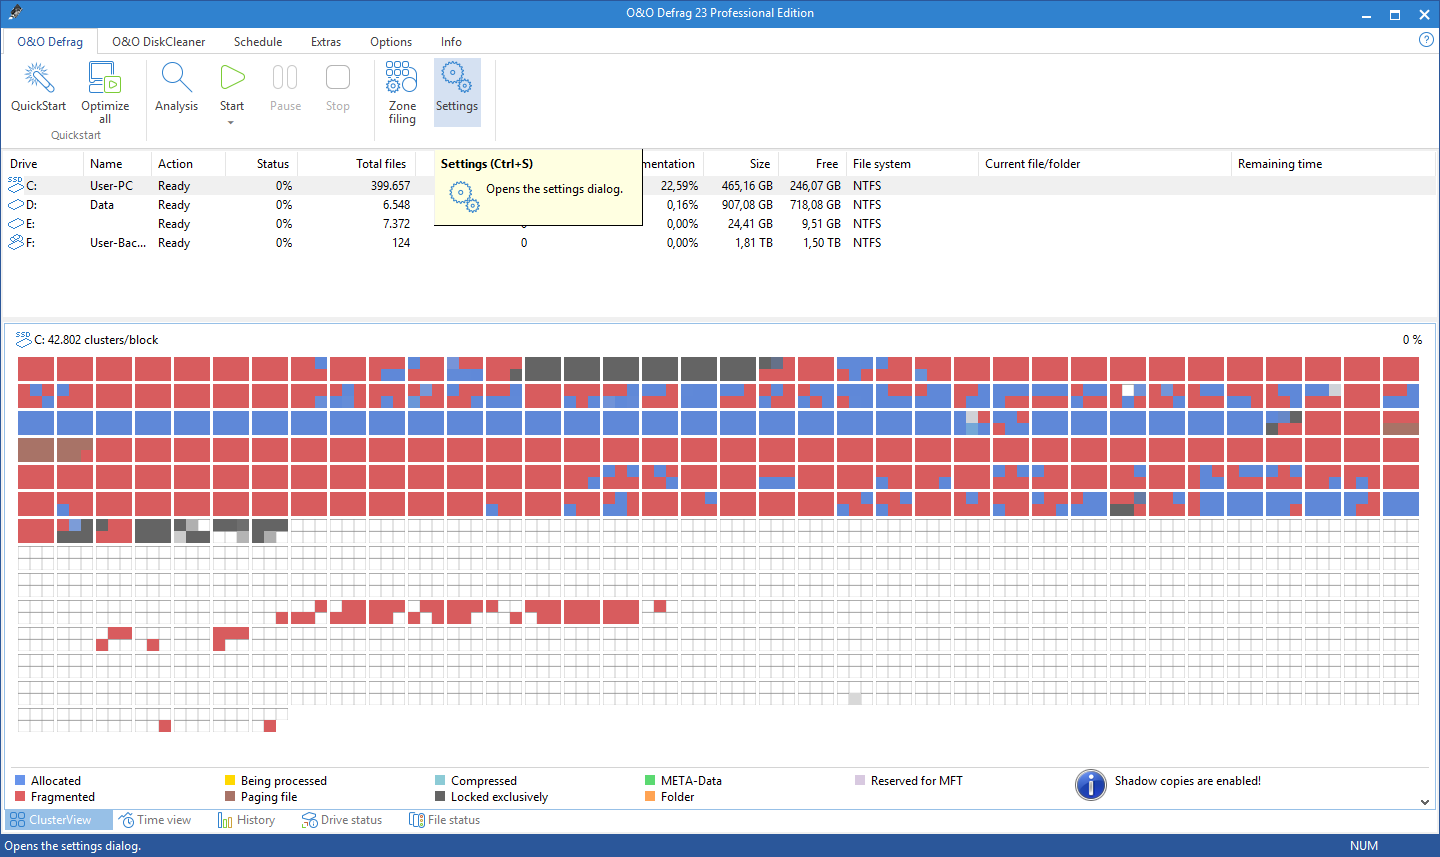Select drive D: Data in the list
Viewport: 1440px width, 857px height.
click(x=101, y=205)
